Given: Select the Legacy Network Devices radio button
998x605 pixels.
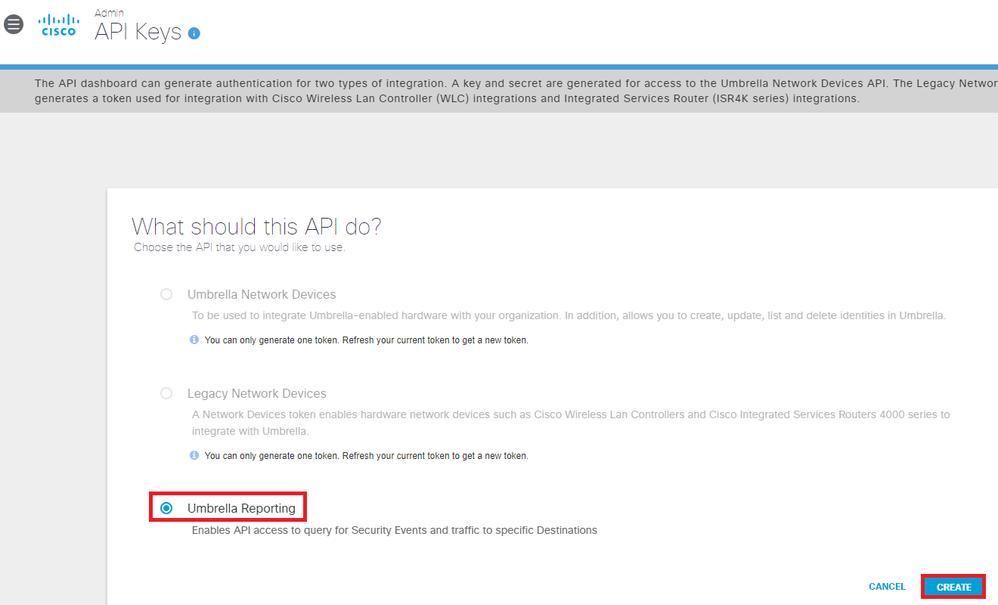Looking at the screenshot, I should pyautogui.click(x=166, y=394).
